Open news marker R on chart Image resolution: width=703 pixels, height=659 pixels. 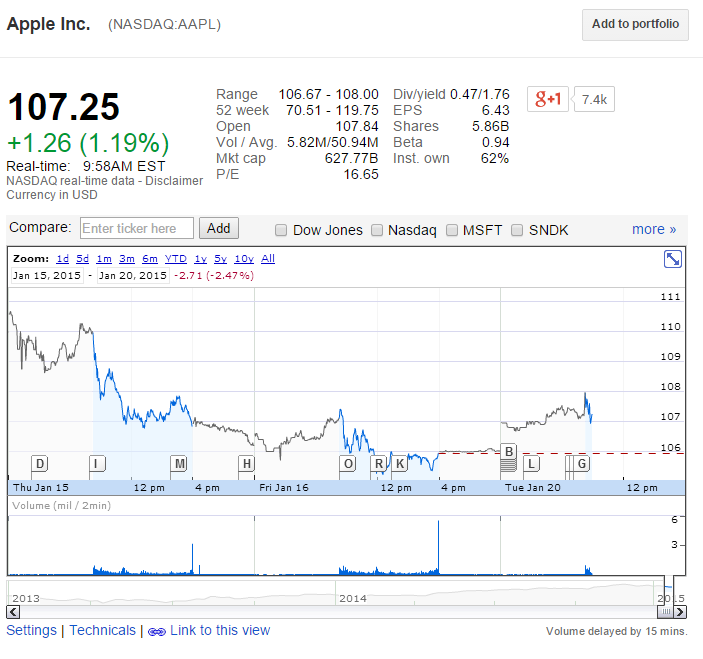click(378, 464)
